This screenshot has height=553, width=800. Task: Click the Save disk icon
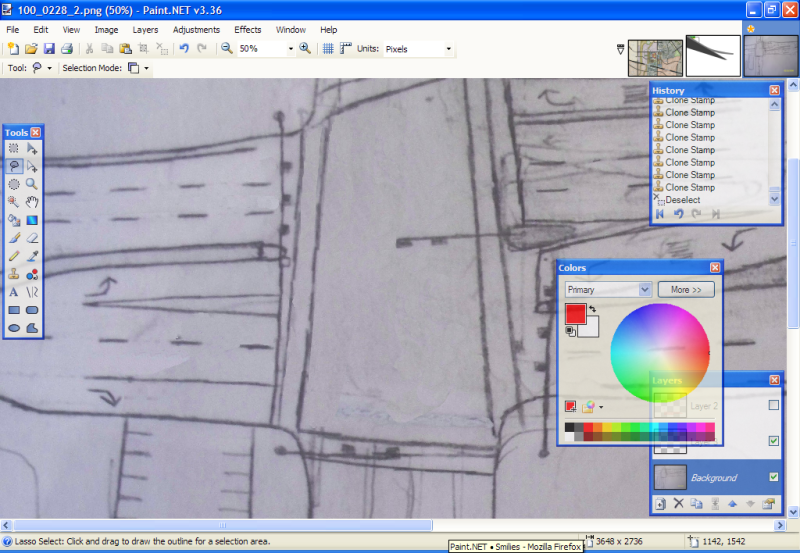tap(49, 49)
